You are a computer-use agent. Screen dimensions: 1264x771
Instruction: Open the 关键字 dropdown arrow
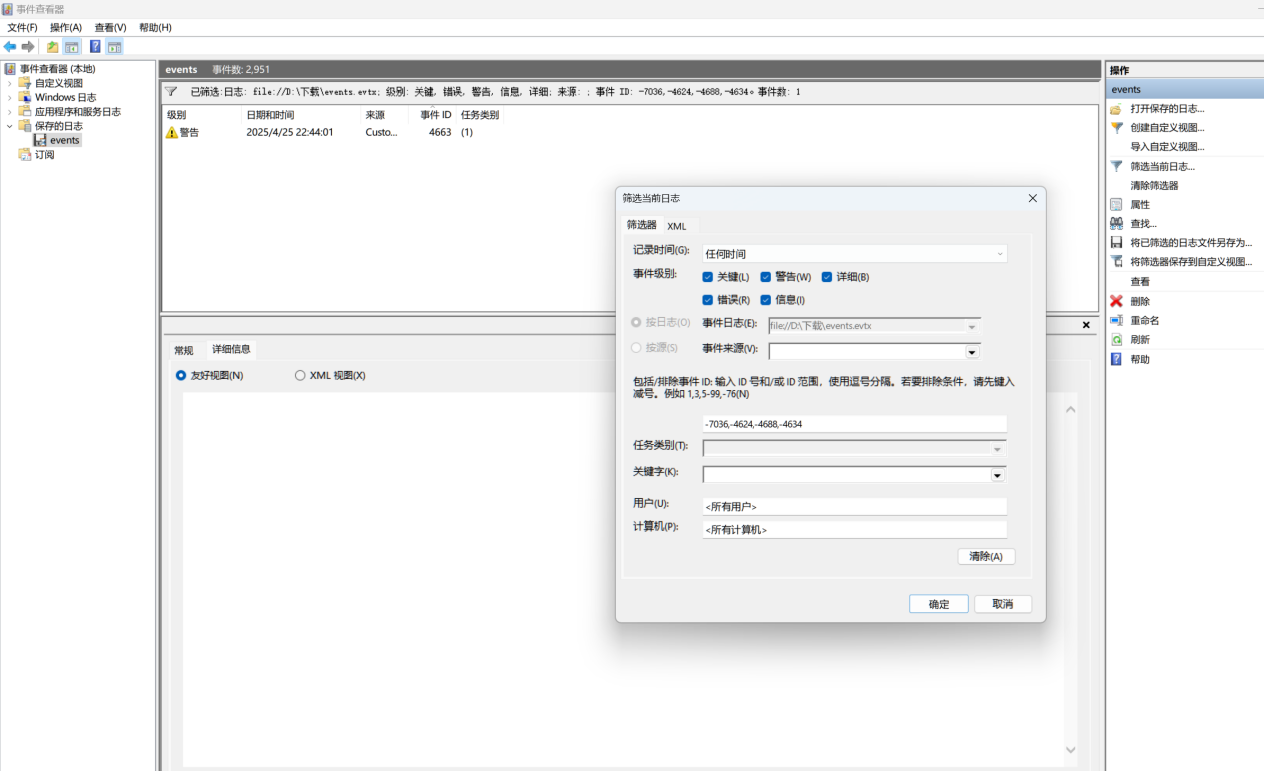pyautogui.click(x=997, y=476)
